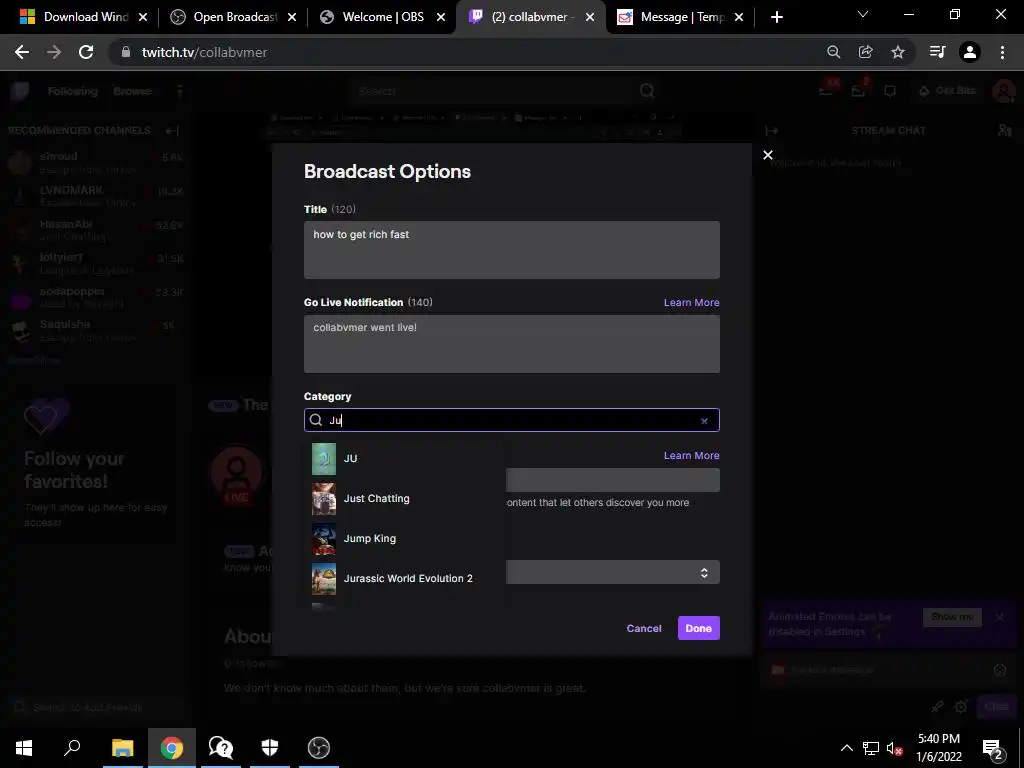Show hidden system tray icons

click(x=846, y=748)
